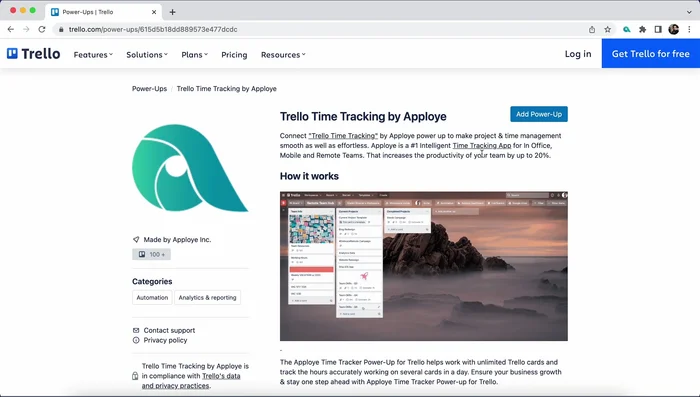Image resolution: width=700 pixels, height=397 pixels.
Task: Select the Automation category tag
Action: (152, 297)
